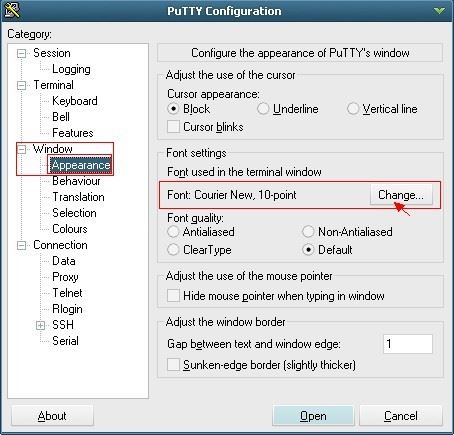This screenshot has height=435, width=454.
Task: Go to the Behaviour settings
Action: [76, 181]
